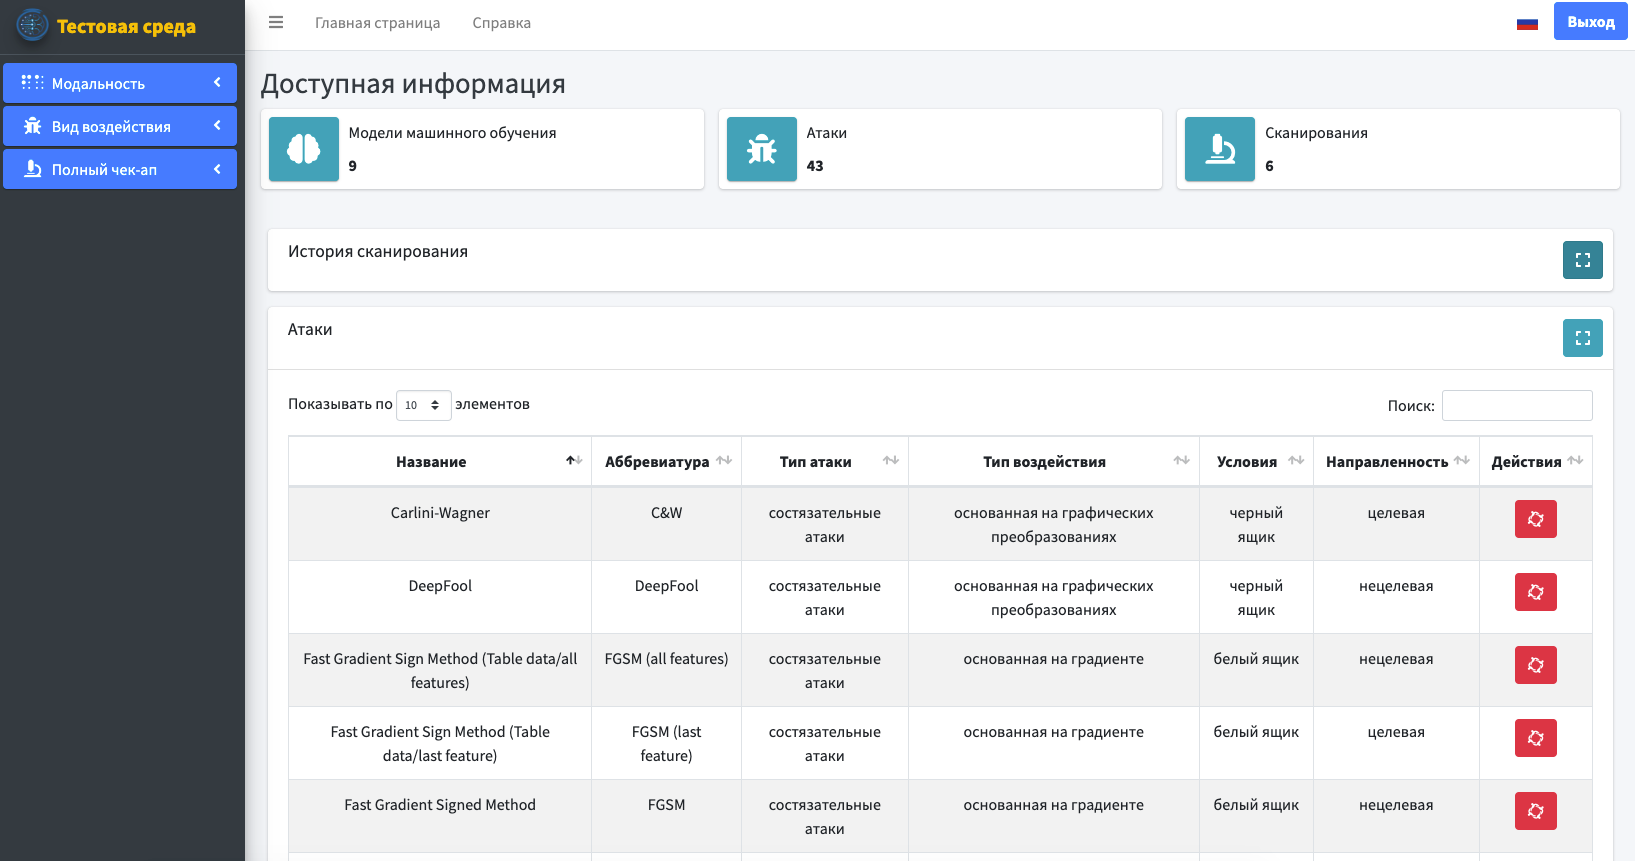This screenshot has width=1635, height=861.
Task: Click the Выход logout button
Action: (x=1591, y=22)
